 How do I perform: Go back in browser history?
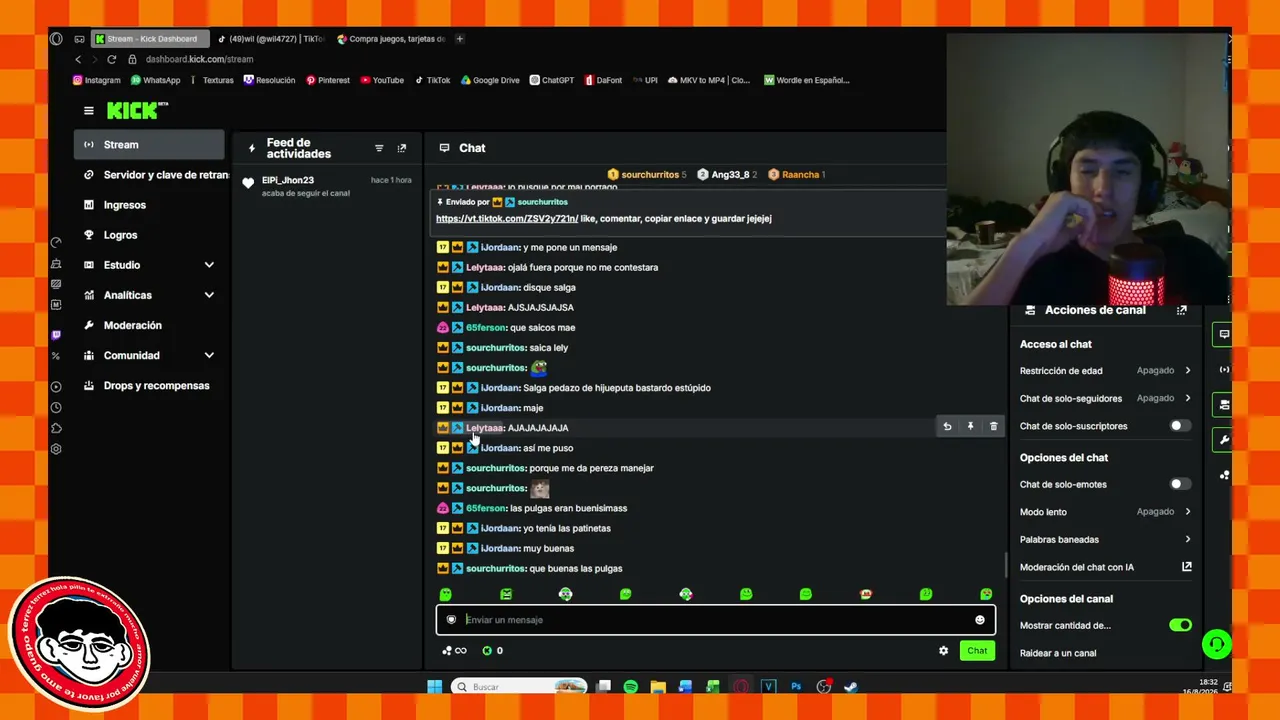point(78,59)
